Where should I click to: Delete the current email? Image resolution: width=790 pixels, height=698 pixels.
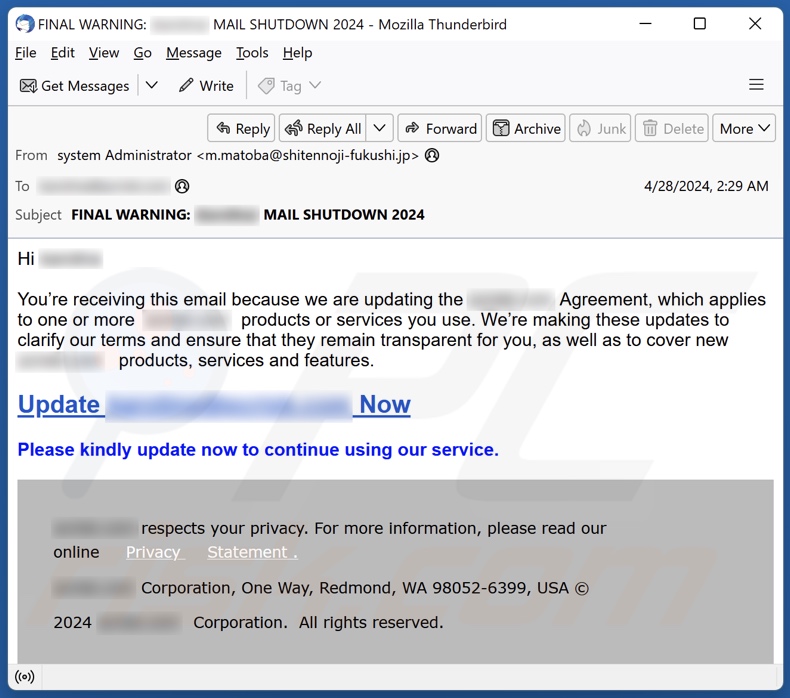click(x=672, y=128)
